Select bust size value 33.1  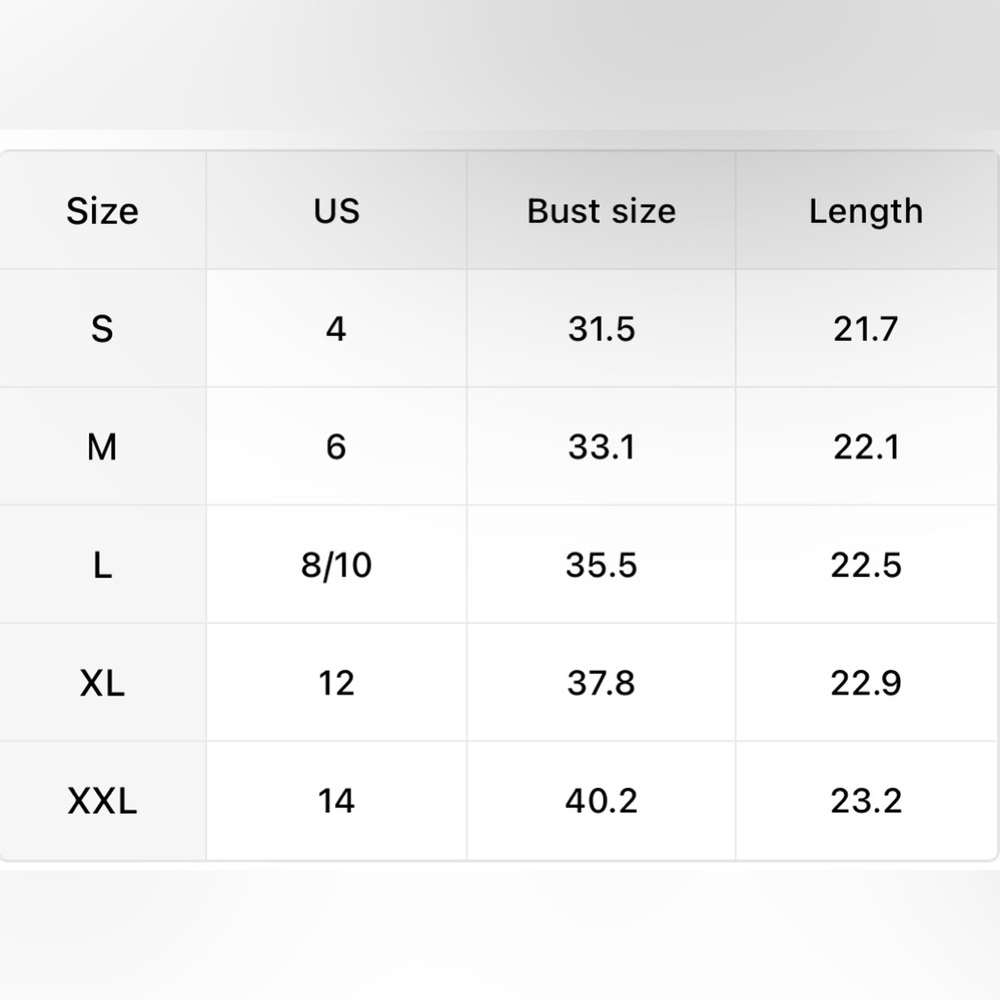[601, 447]
